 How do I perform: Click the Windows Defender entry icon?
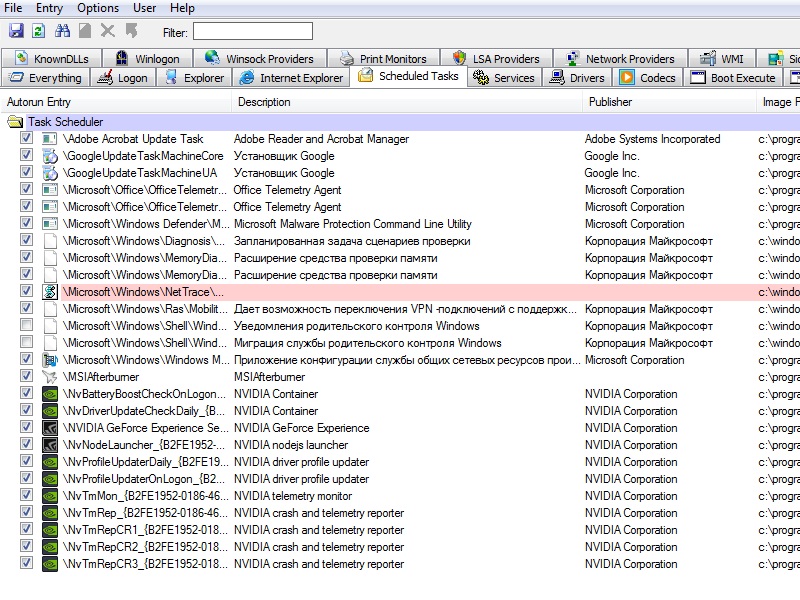(x=49, y=224)
